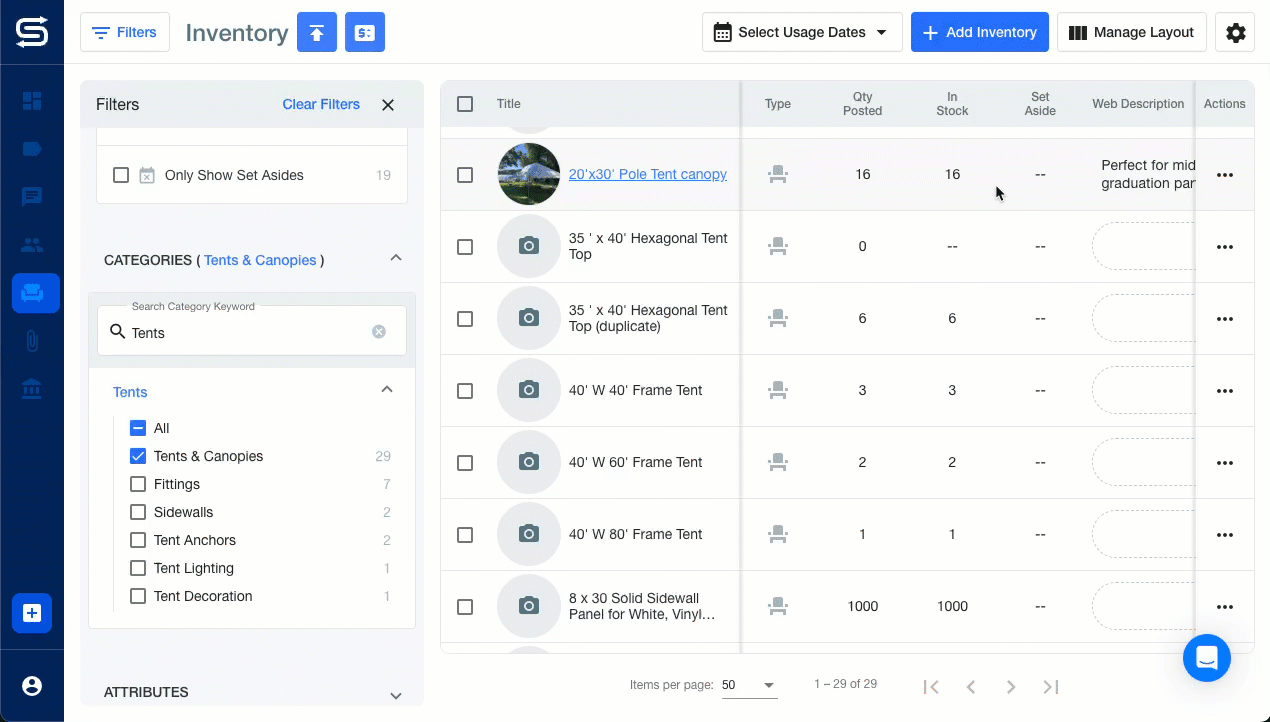Sort by the In Stock column header
The image size is (1270, 722).
(x=952, y=104)
